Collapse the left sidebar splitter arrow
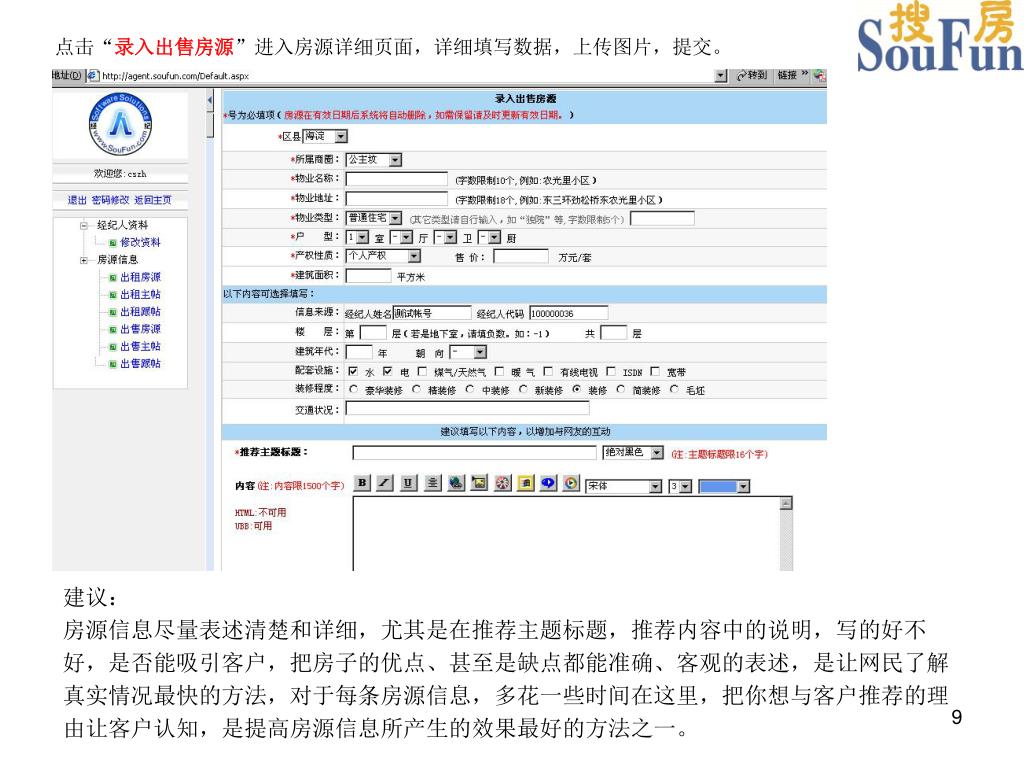1024x768 pixels. pyautogui.click(x=210, y=101)
